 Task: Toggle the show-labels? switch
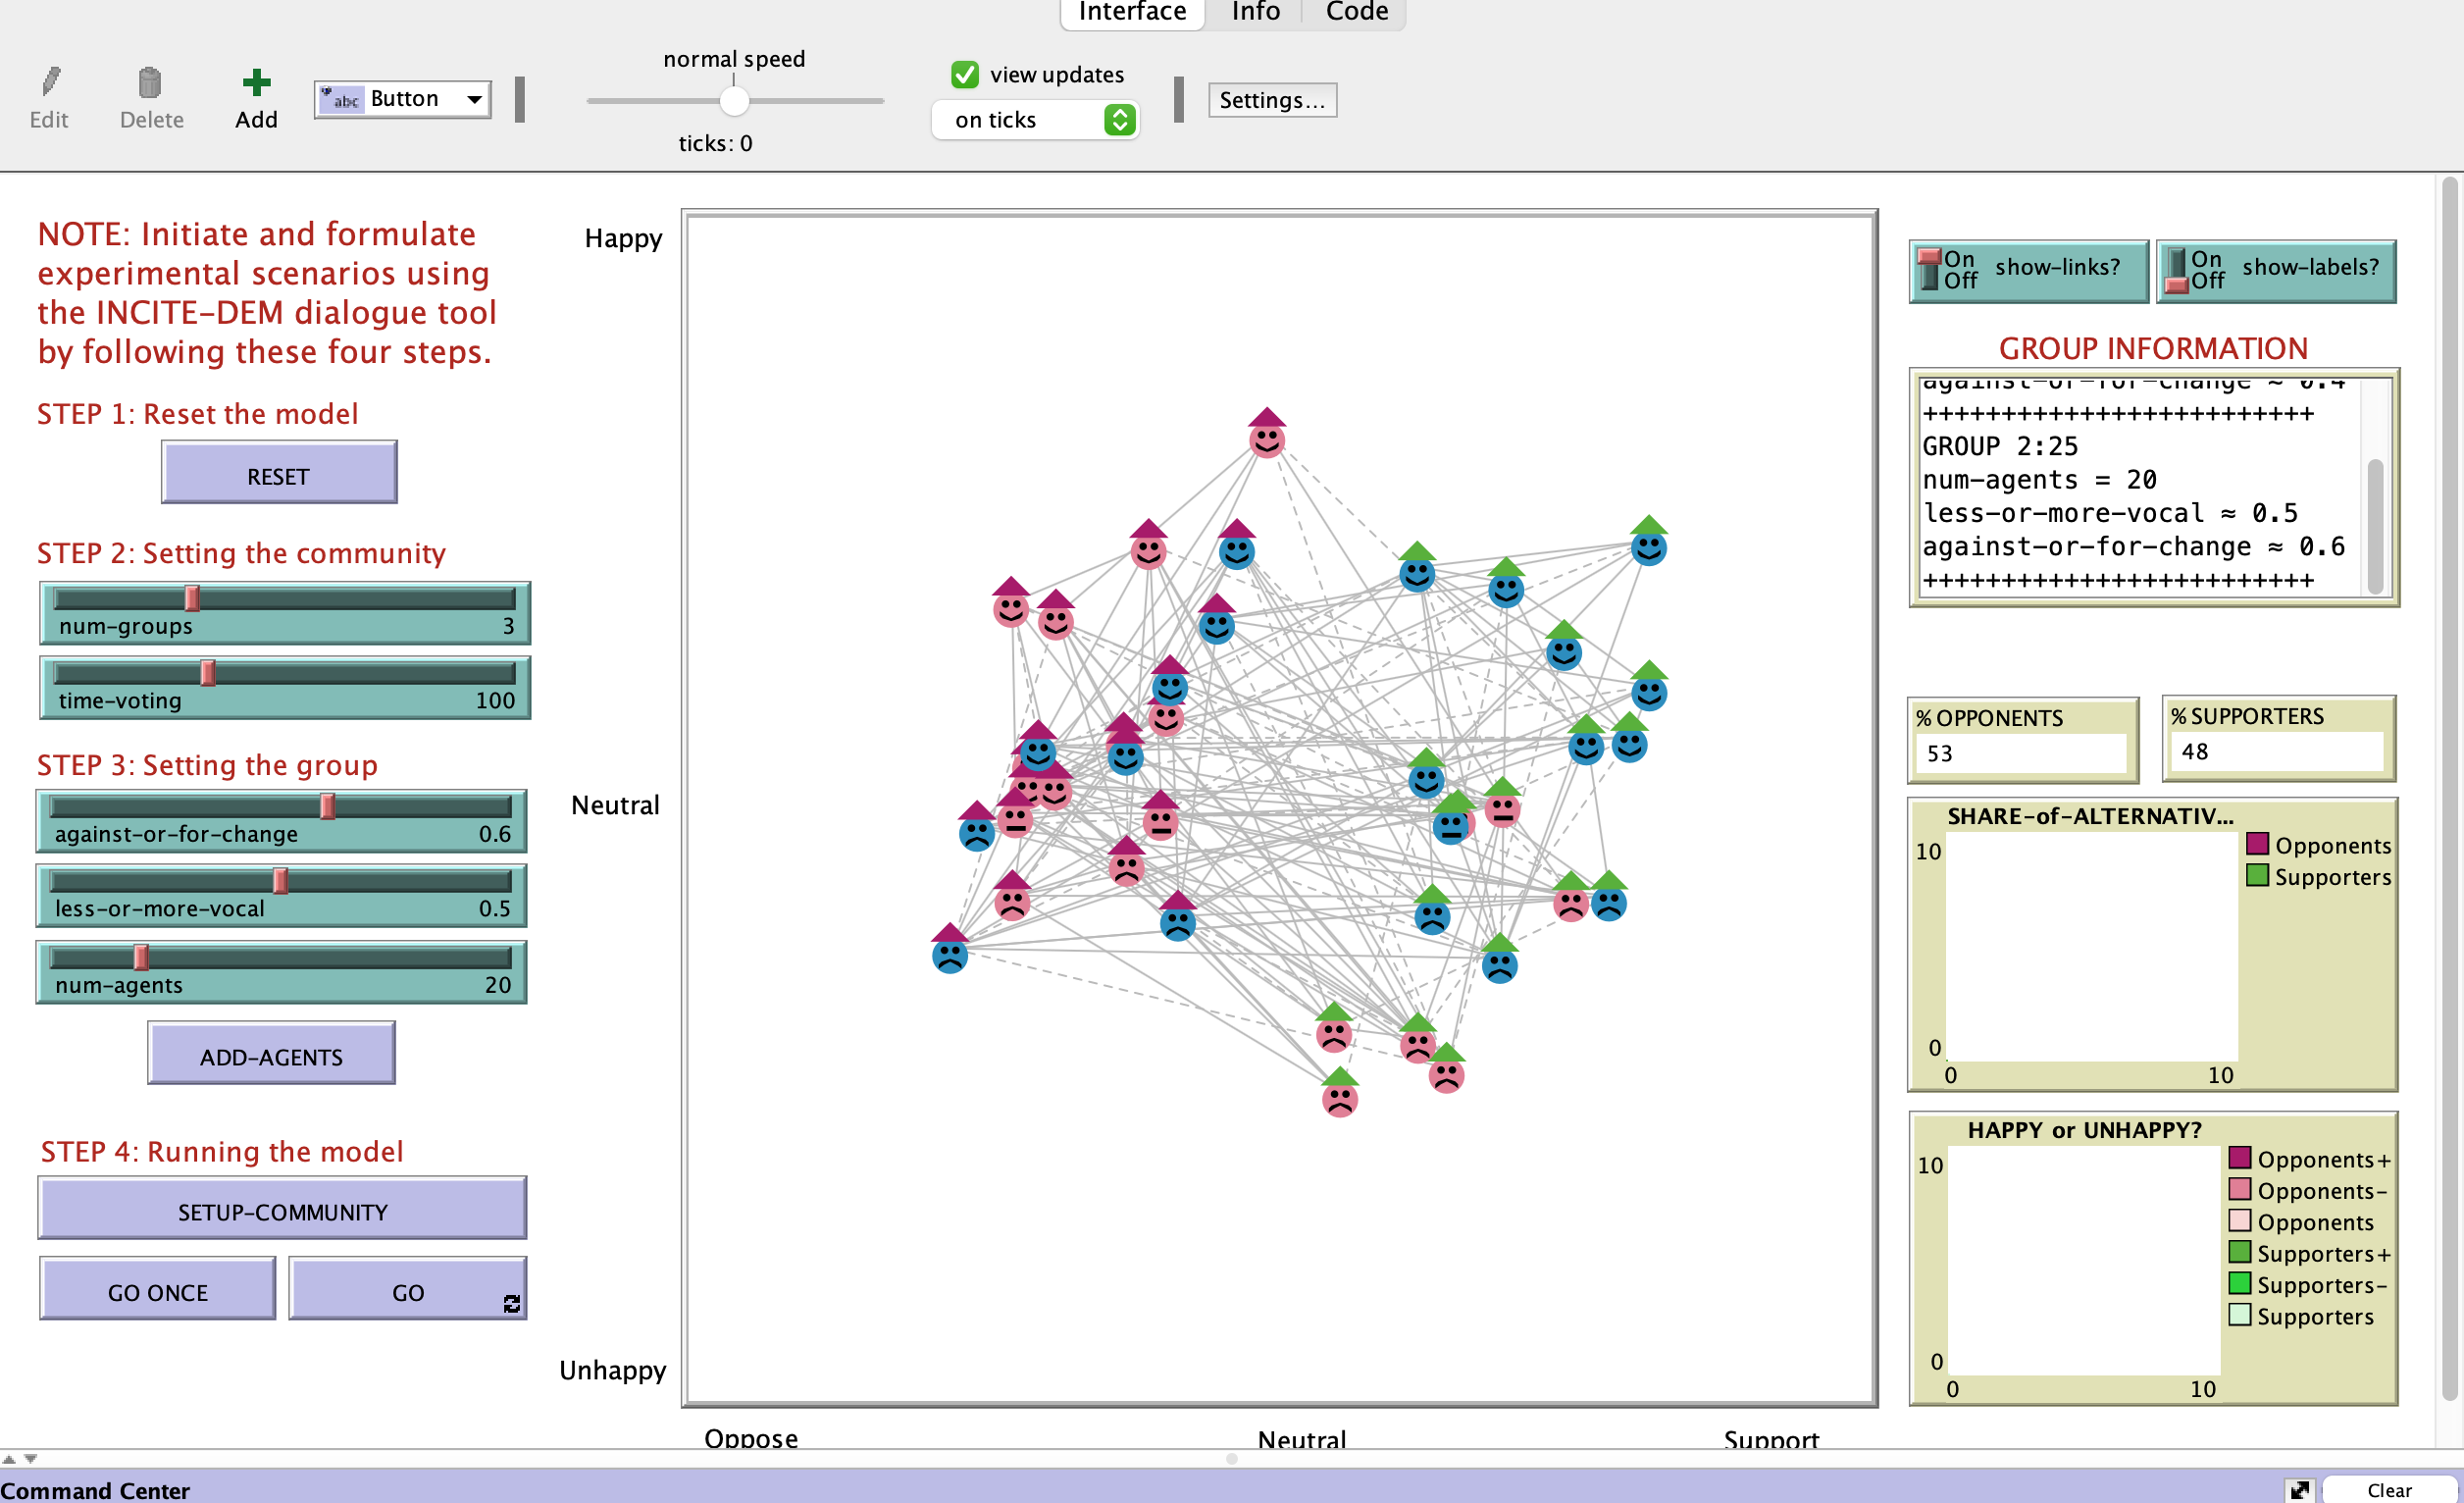point(2177,270)
